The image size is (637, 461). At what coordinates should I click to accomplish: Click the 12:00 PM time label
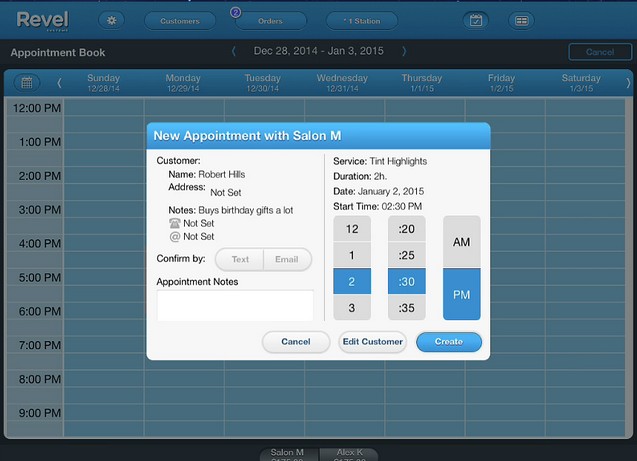tap(37, 108)
